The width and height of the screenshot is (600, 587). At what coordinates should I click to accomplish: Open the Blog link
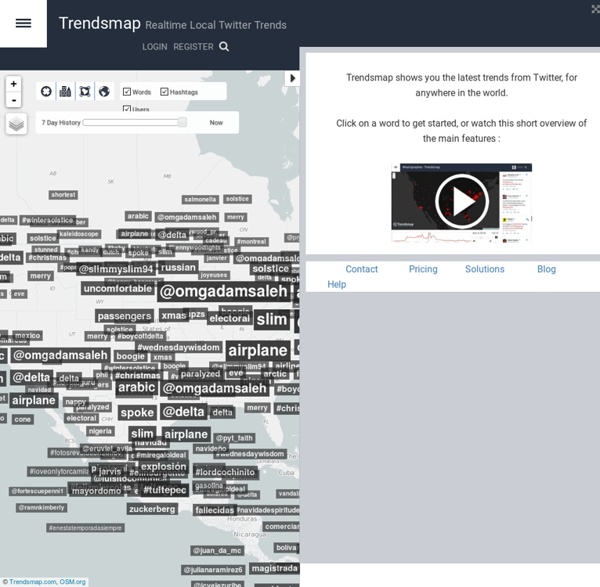point(546,269)
